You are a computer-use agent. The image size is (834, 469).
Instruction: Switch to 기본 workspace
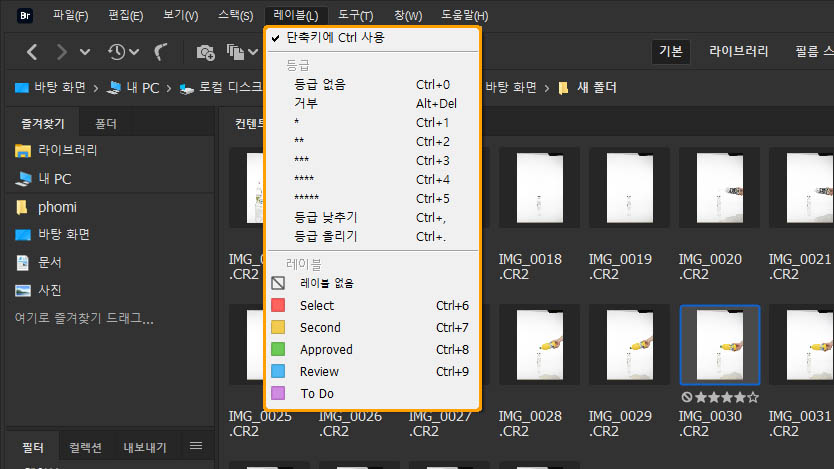coord(671,52)
